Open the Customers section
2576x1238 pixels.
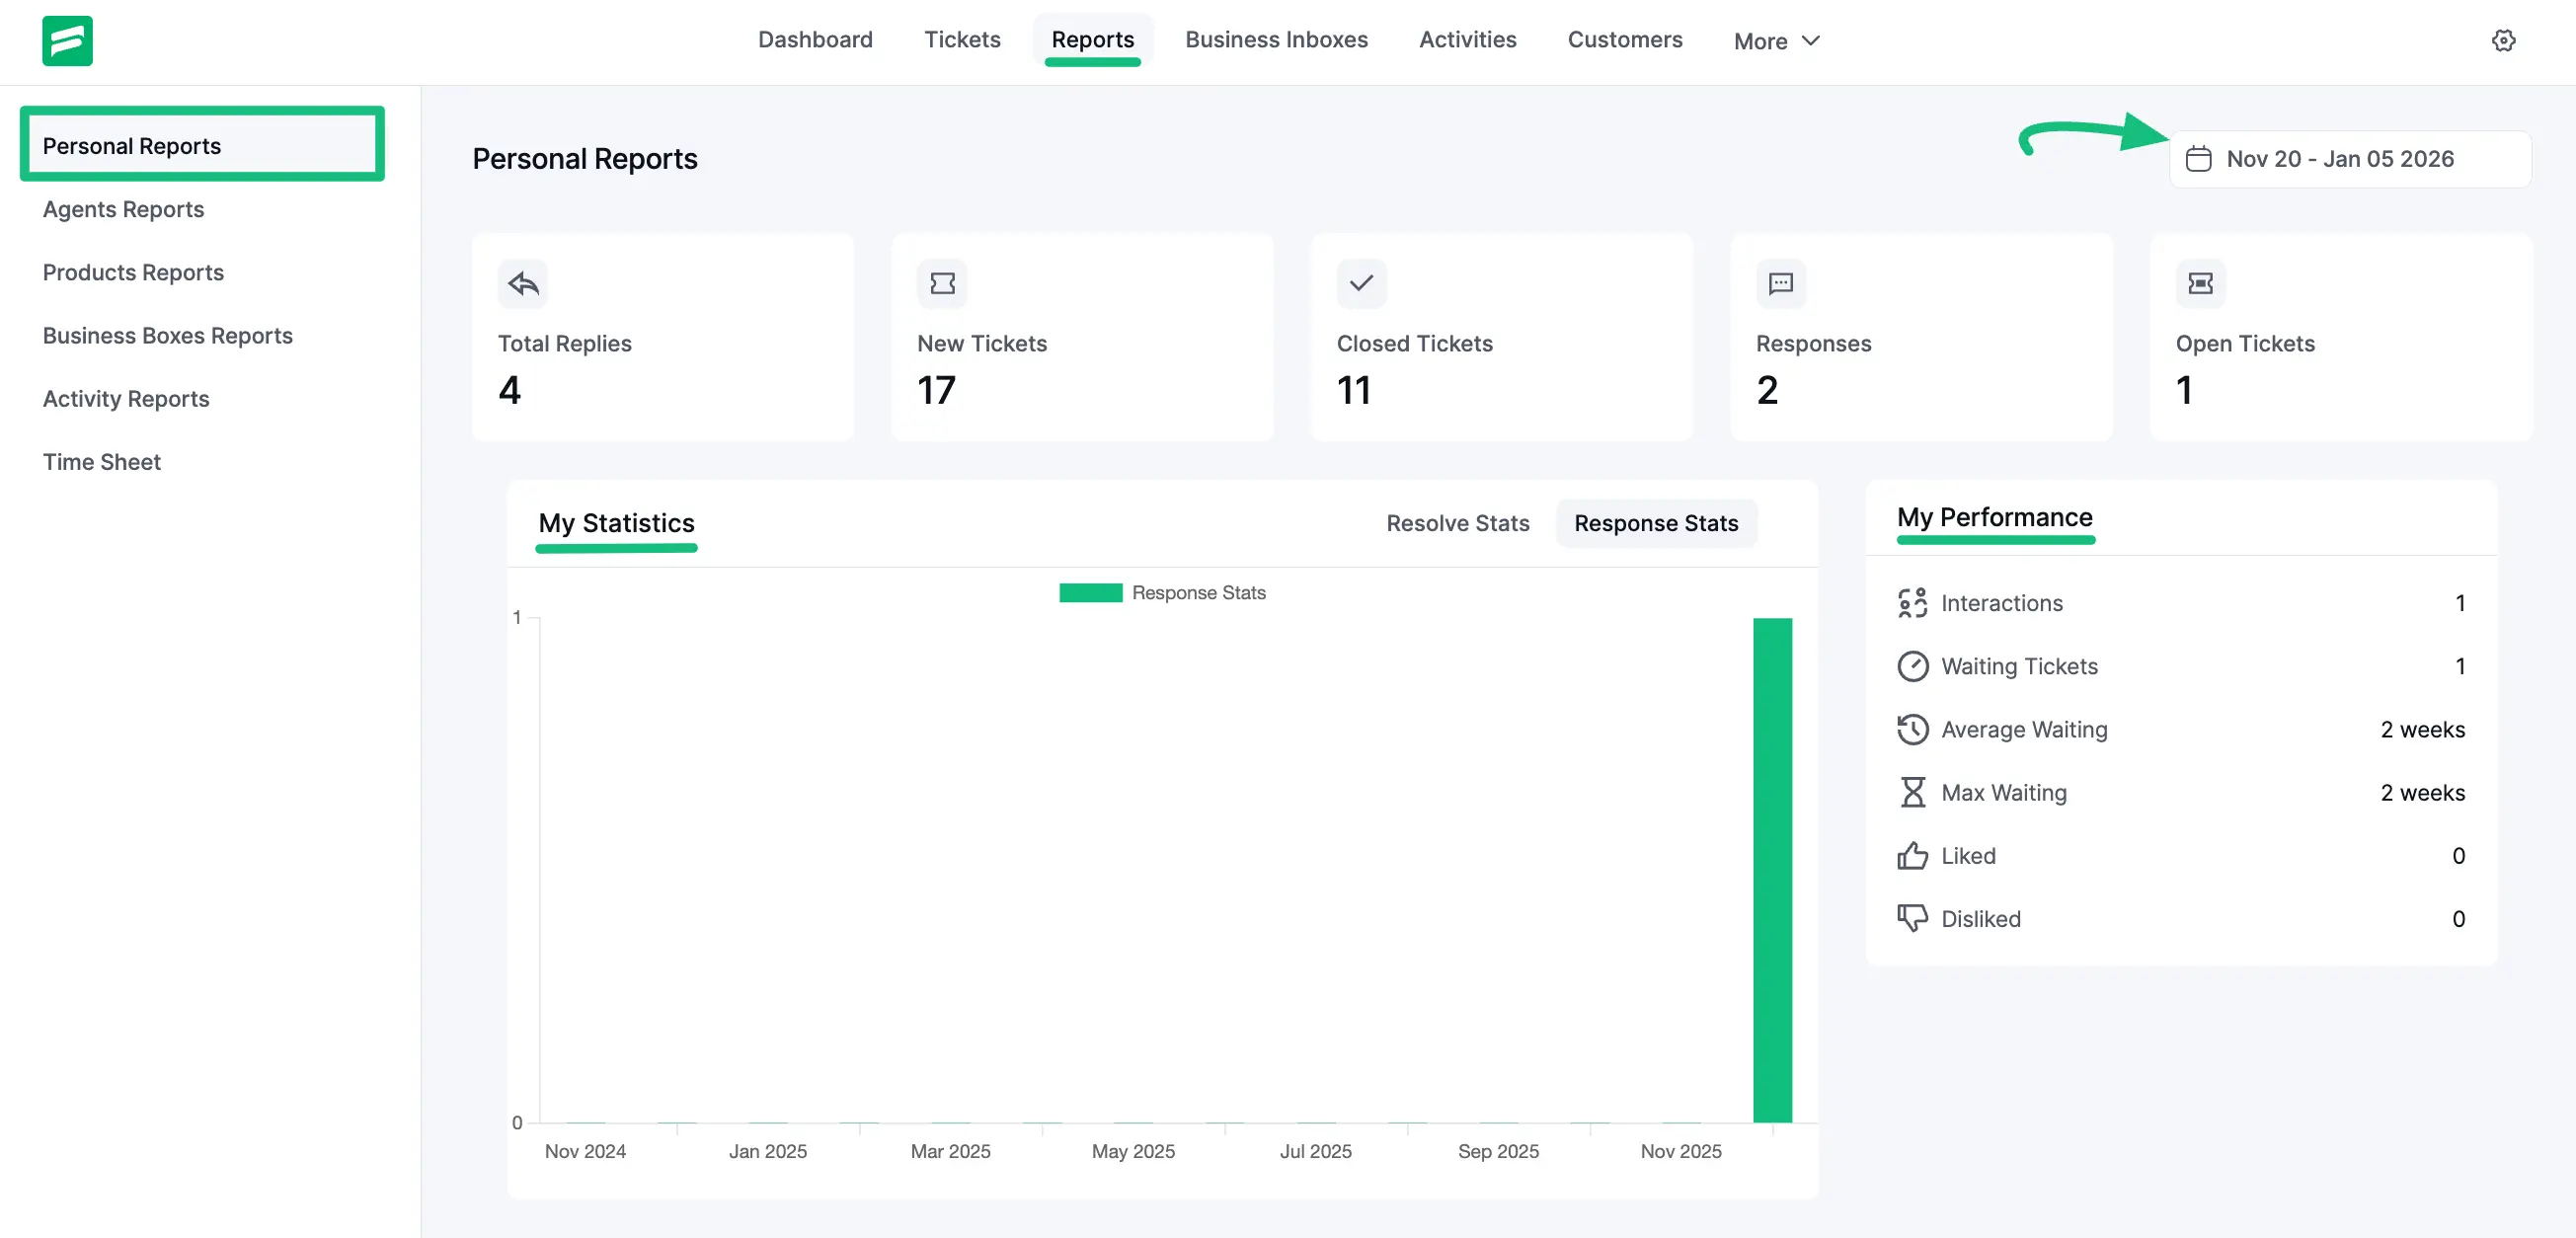click(1624, 39)
